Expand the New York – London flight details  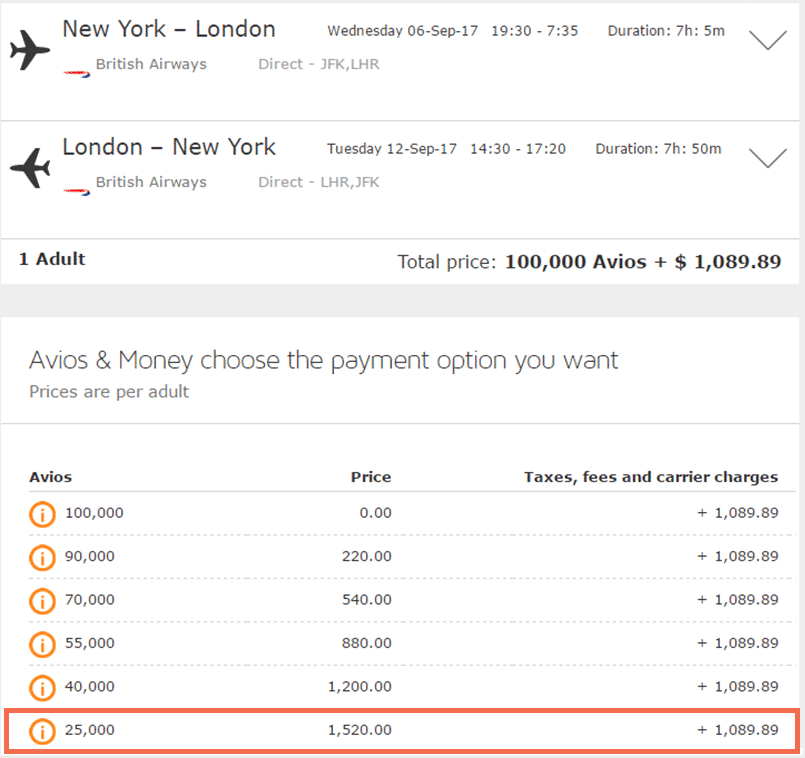[768, 40]
